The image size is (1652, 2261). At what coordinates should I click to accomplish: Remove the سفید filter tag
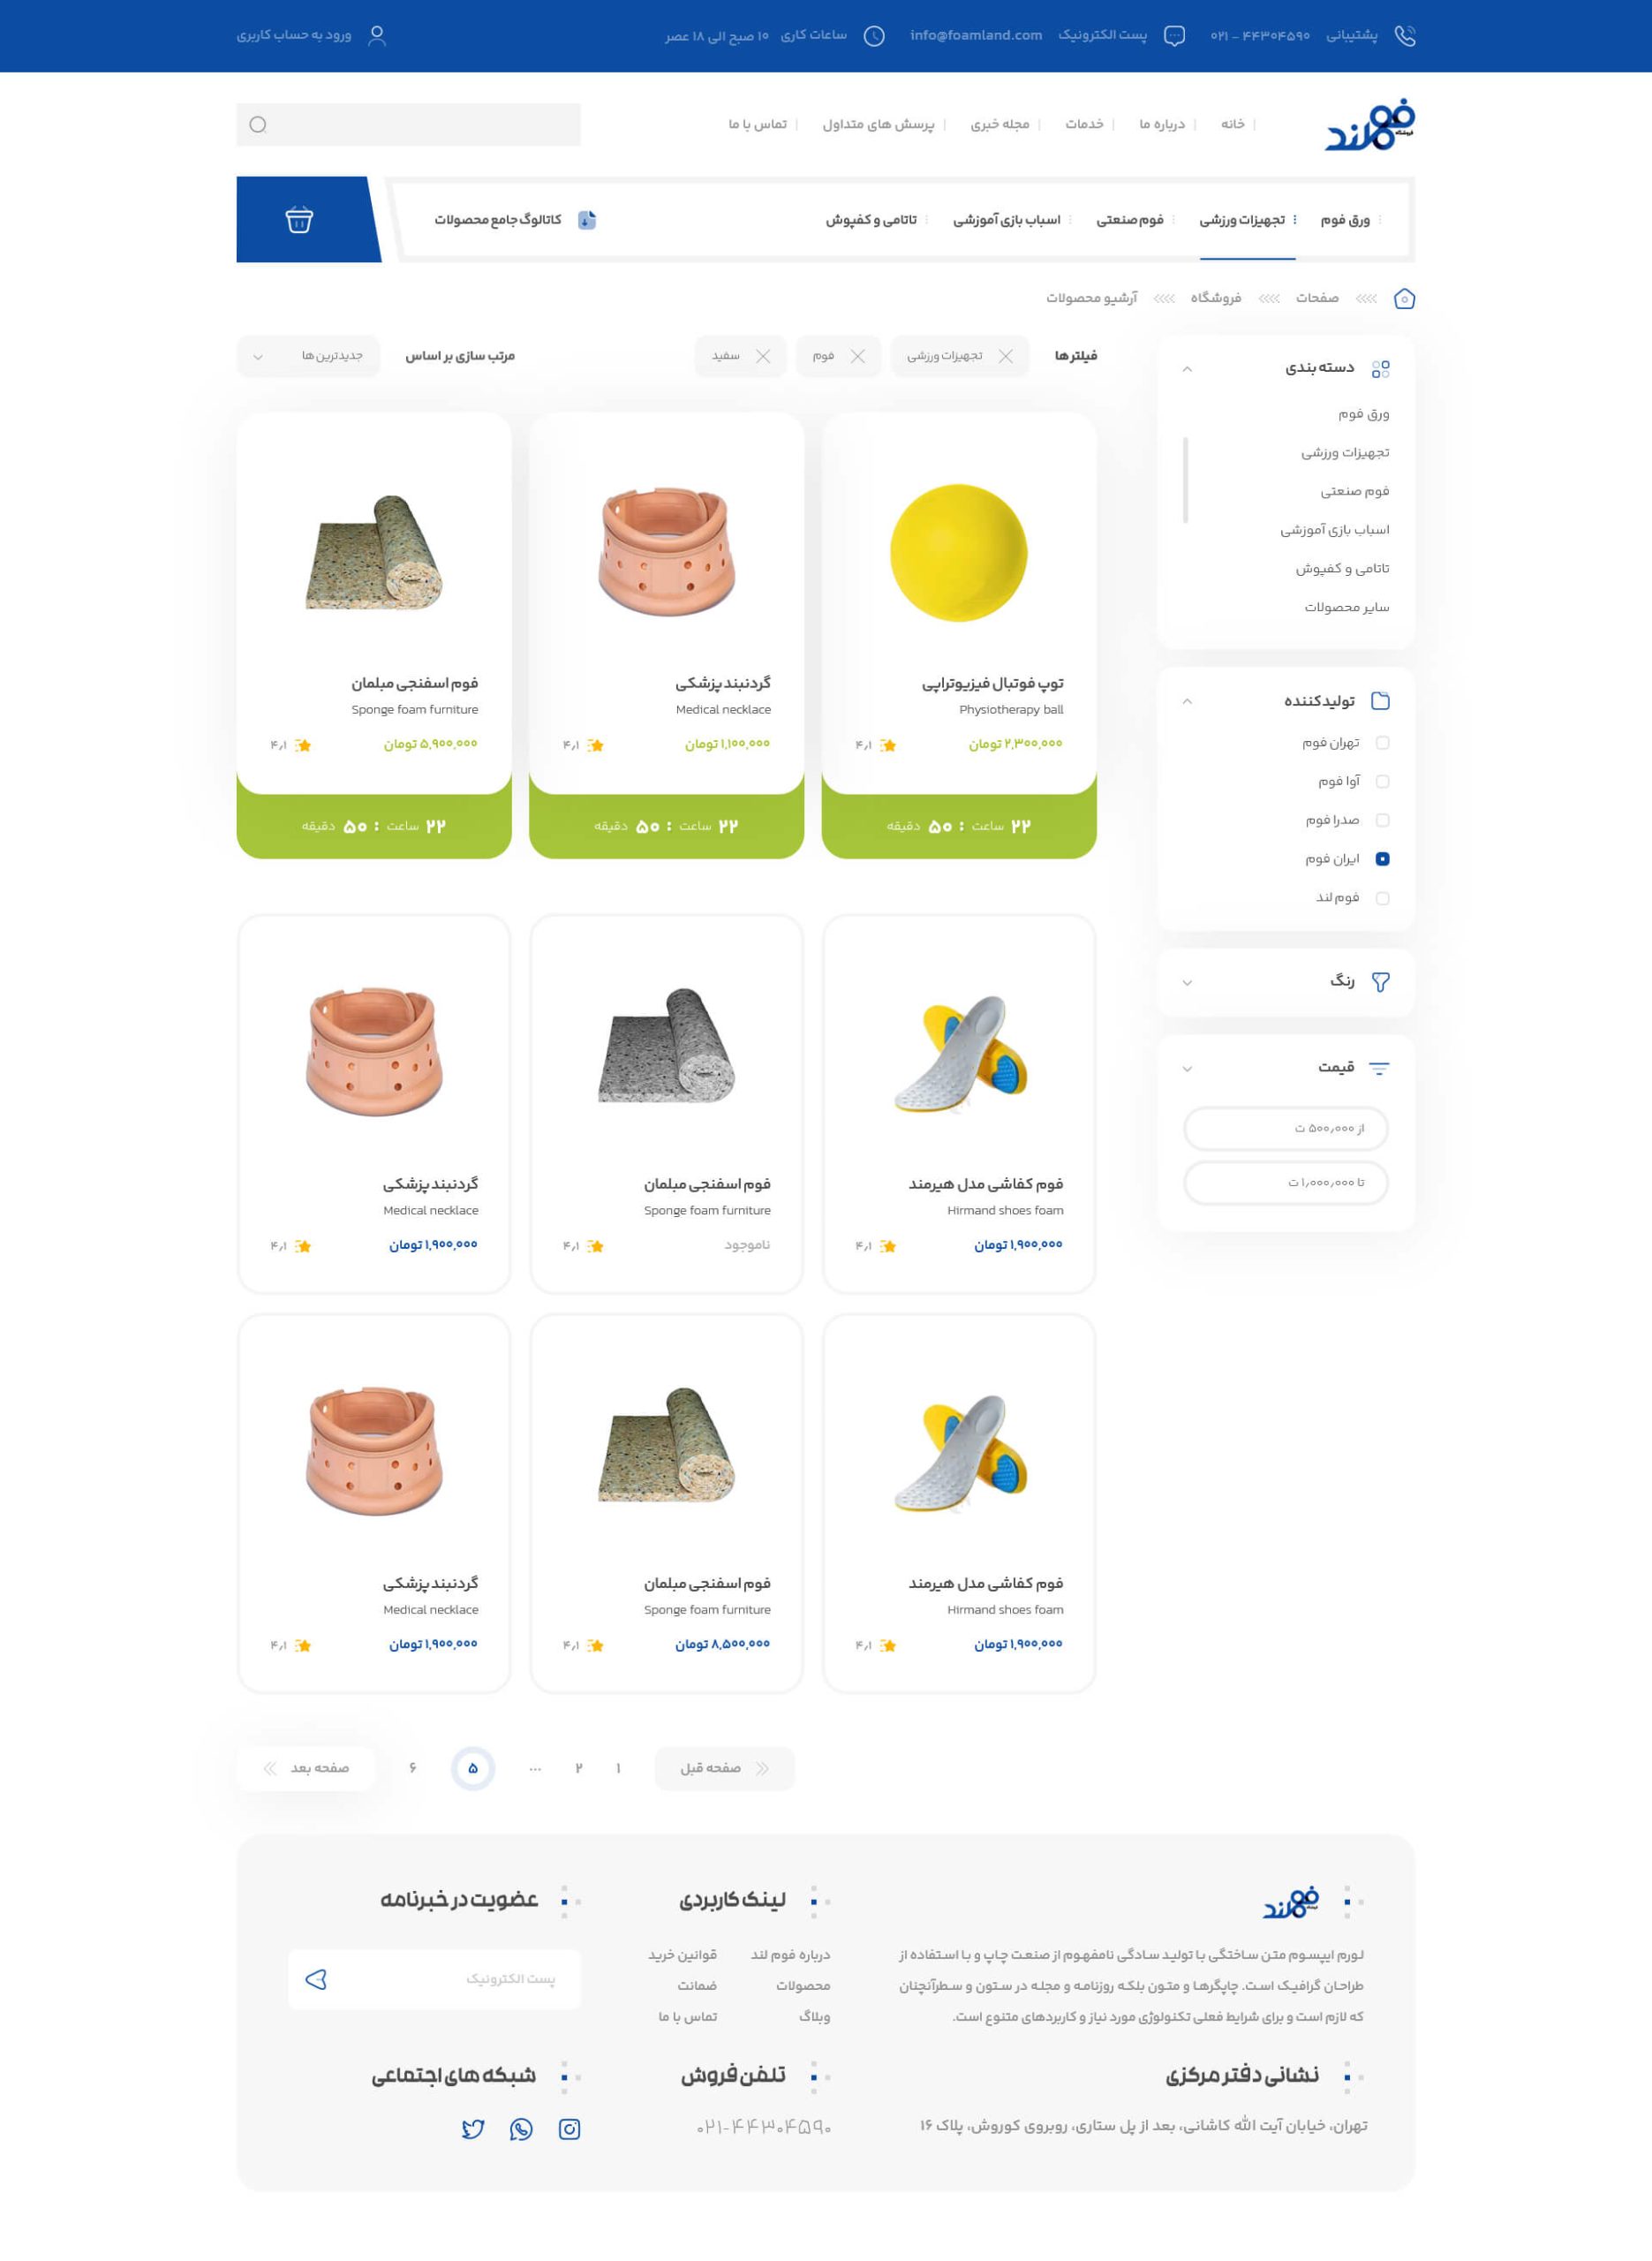tap(763, 356)
